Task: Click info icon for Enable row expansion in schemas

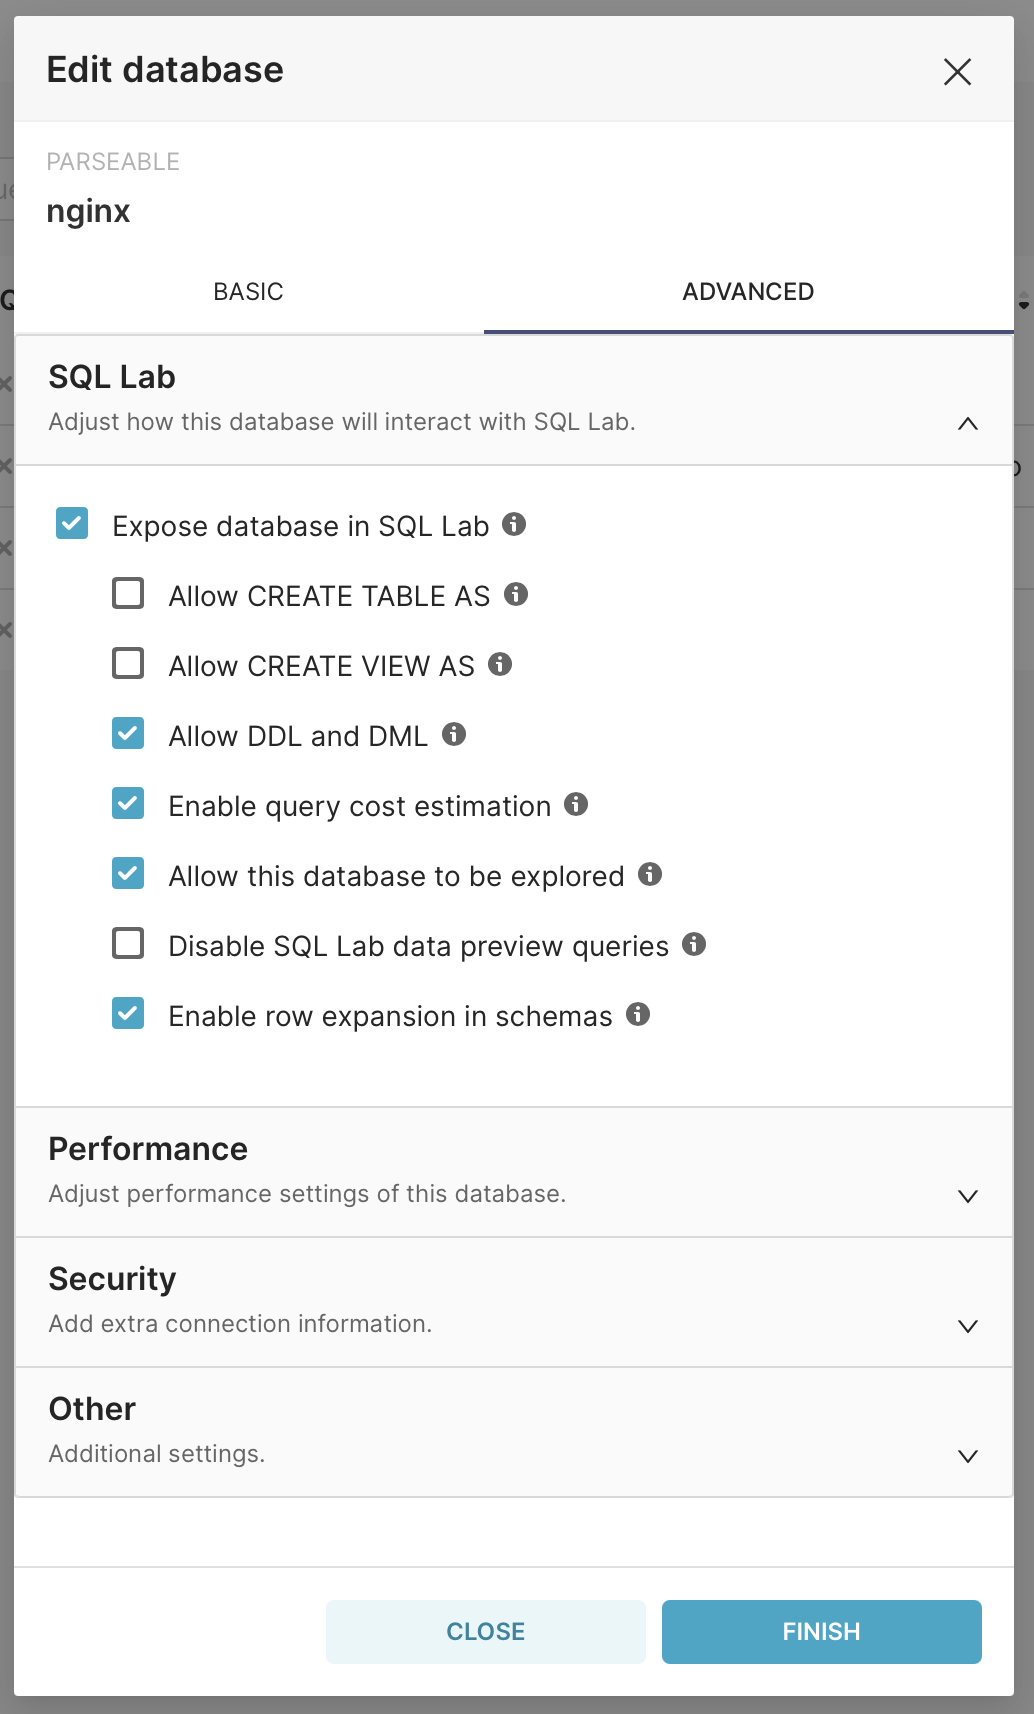Action: (638, 1014)
